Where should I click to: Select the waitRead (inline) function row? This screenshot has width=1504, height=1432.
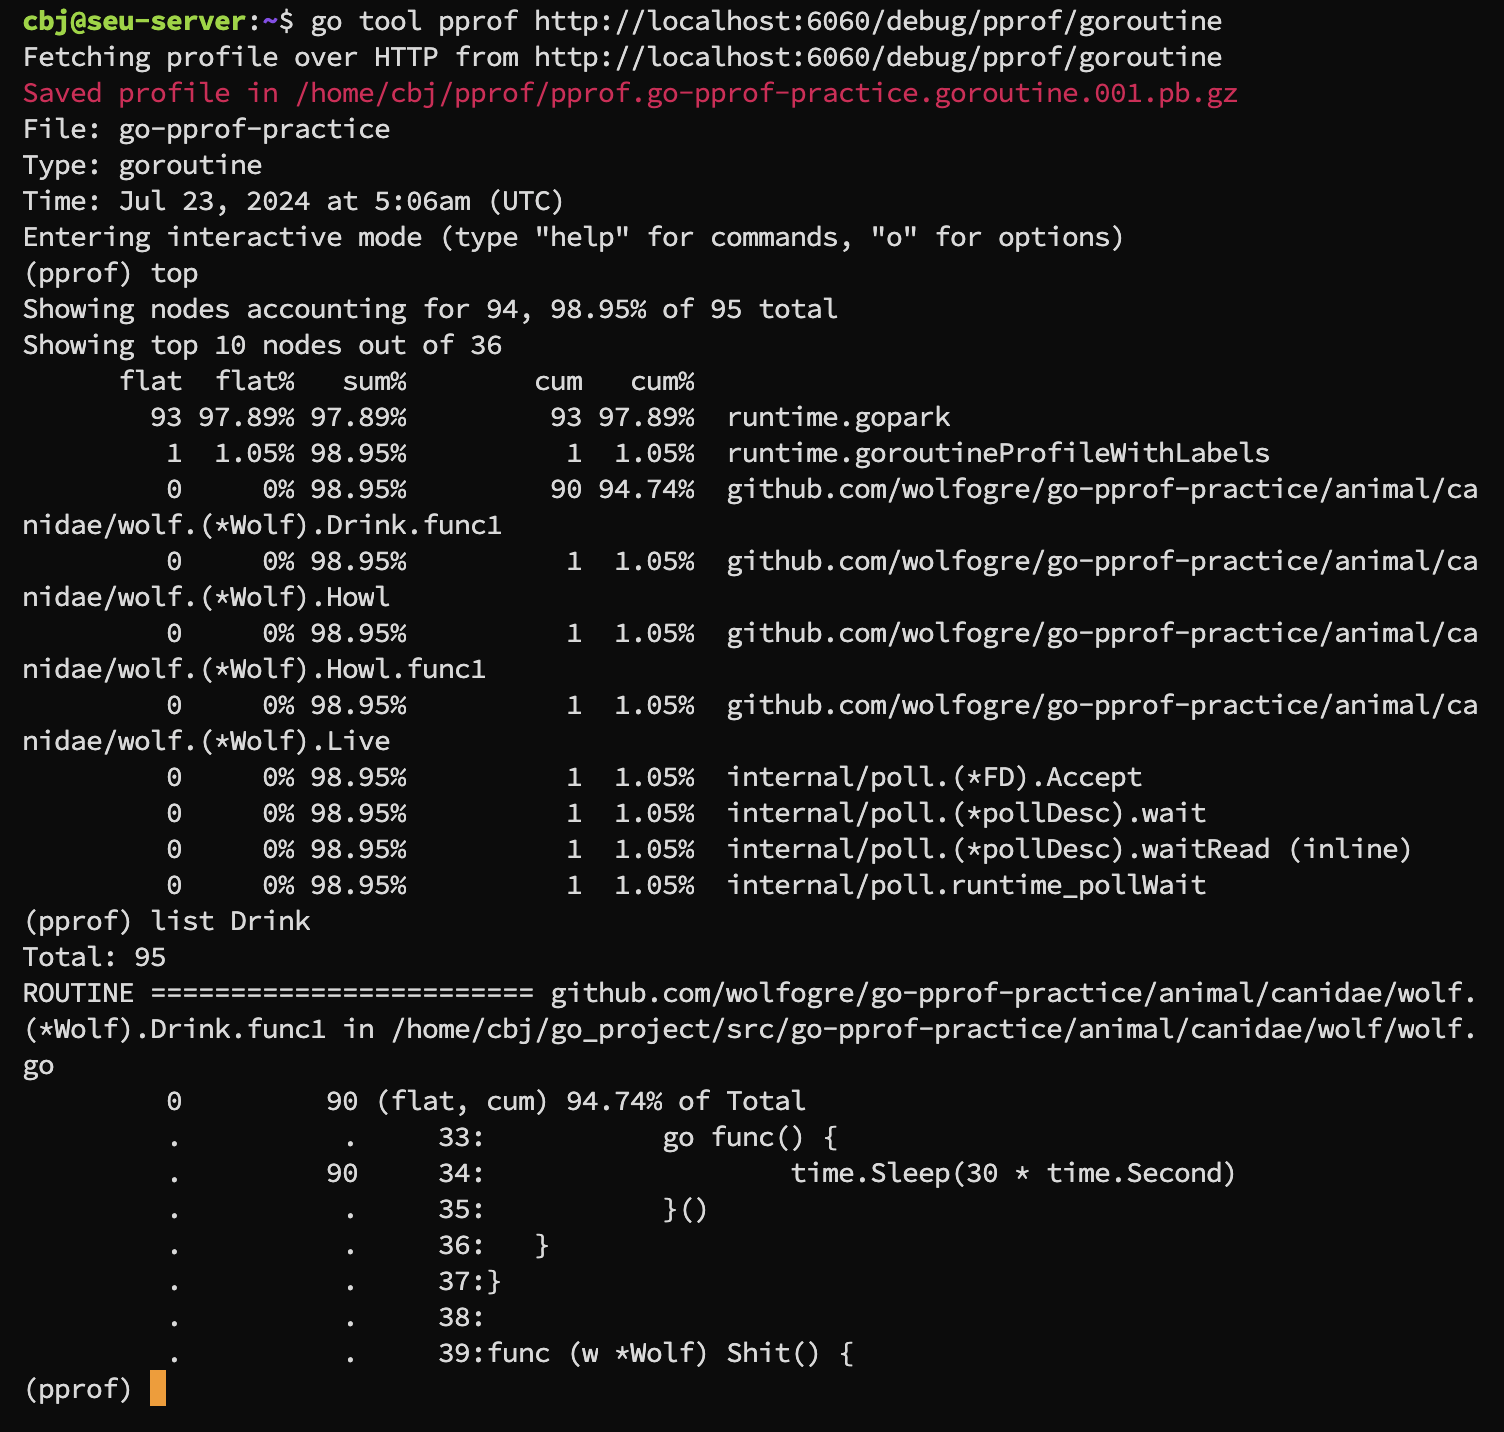(1068, 849)
